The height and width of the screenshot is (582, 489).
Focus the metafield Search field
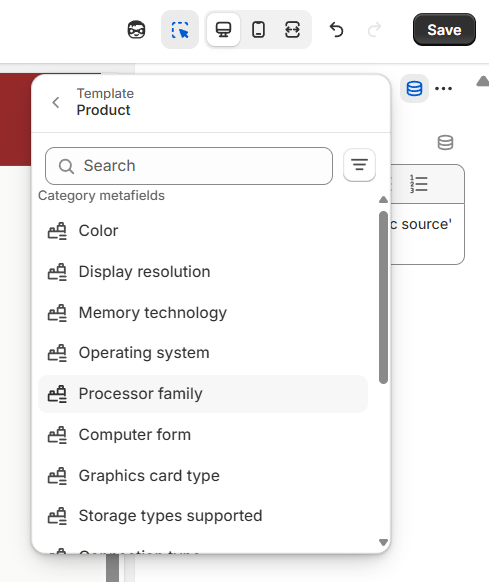(x=189, y=166)
